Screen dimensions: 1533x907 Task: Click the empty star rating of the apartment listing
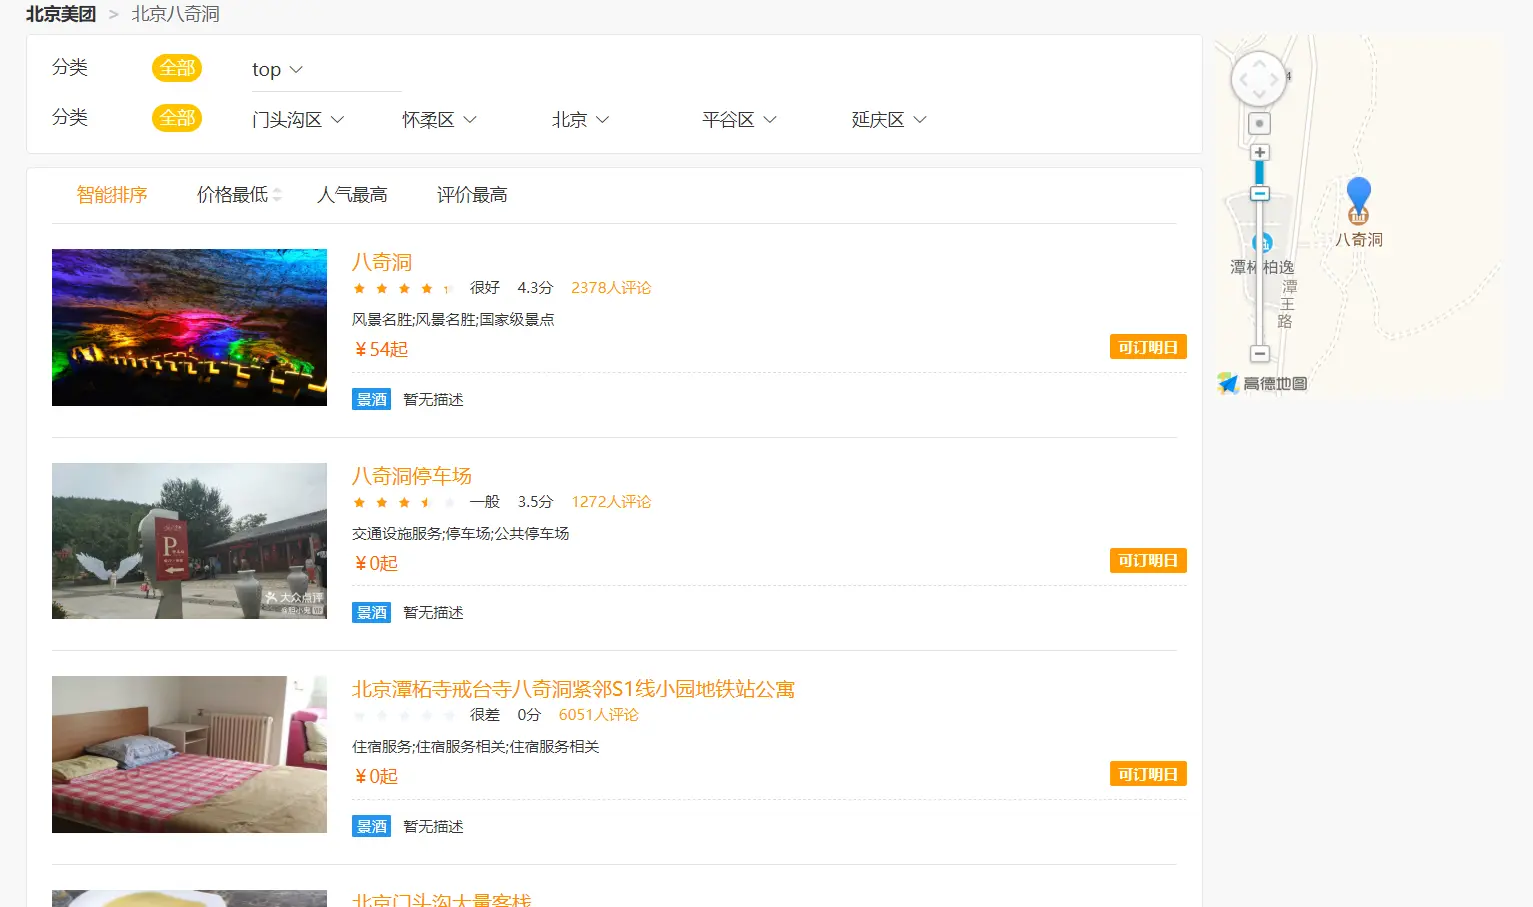click(x=404, y=716)
